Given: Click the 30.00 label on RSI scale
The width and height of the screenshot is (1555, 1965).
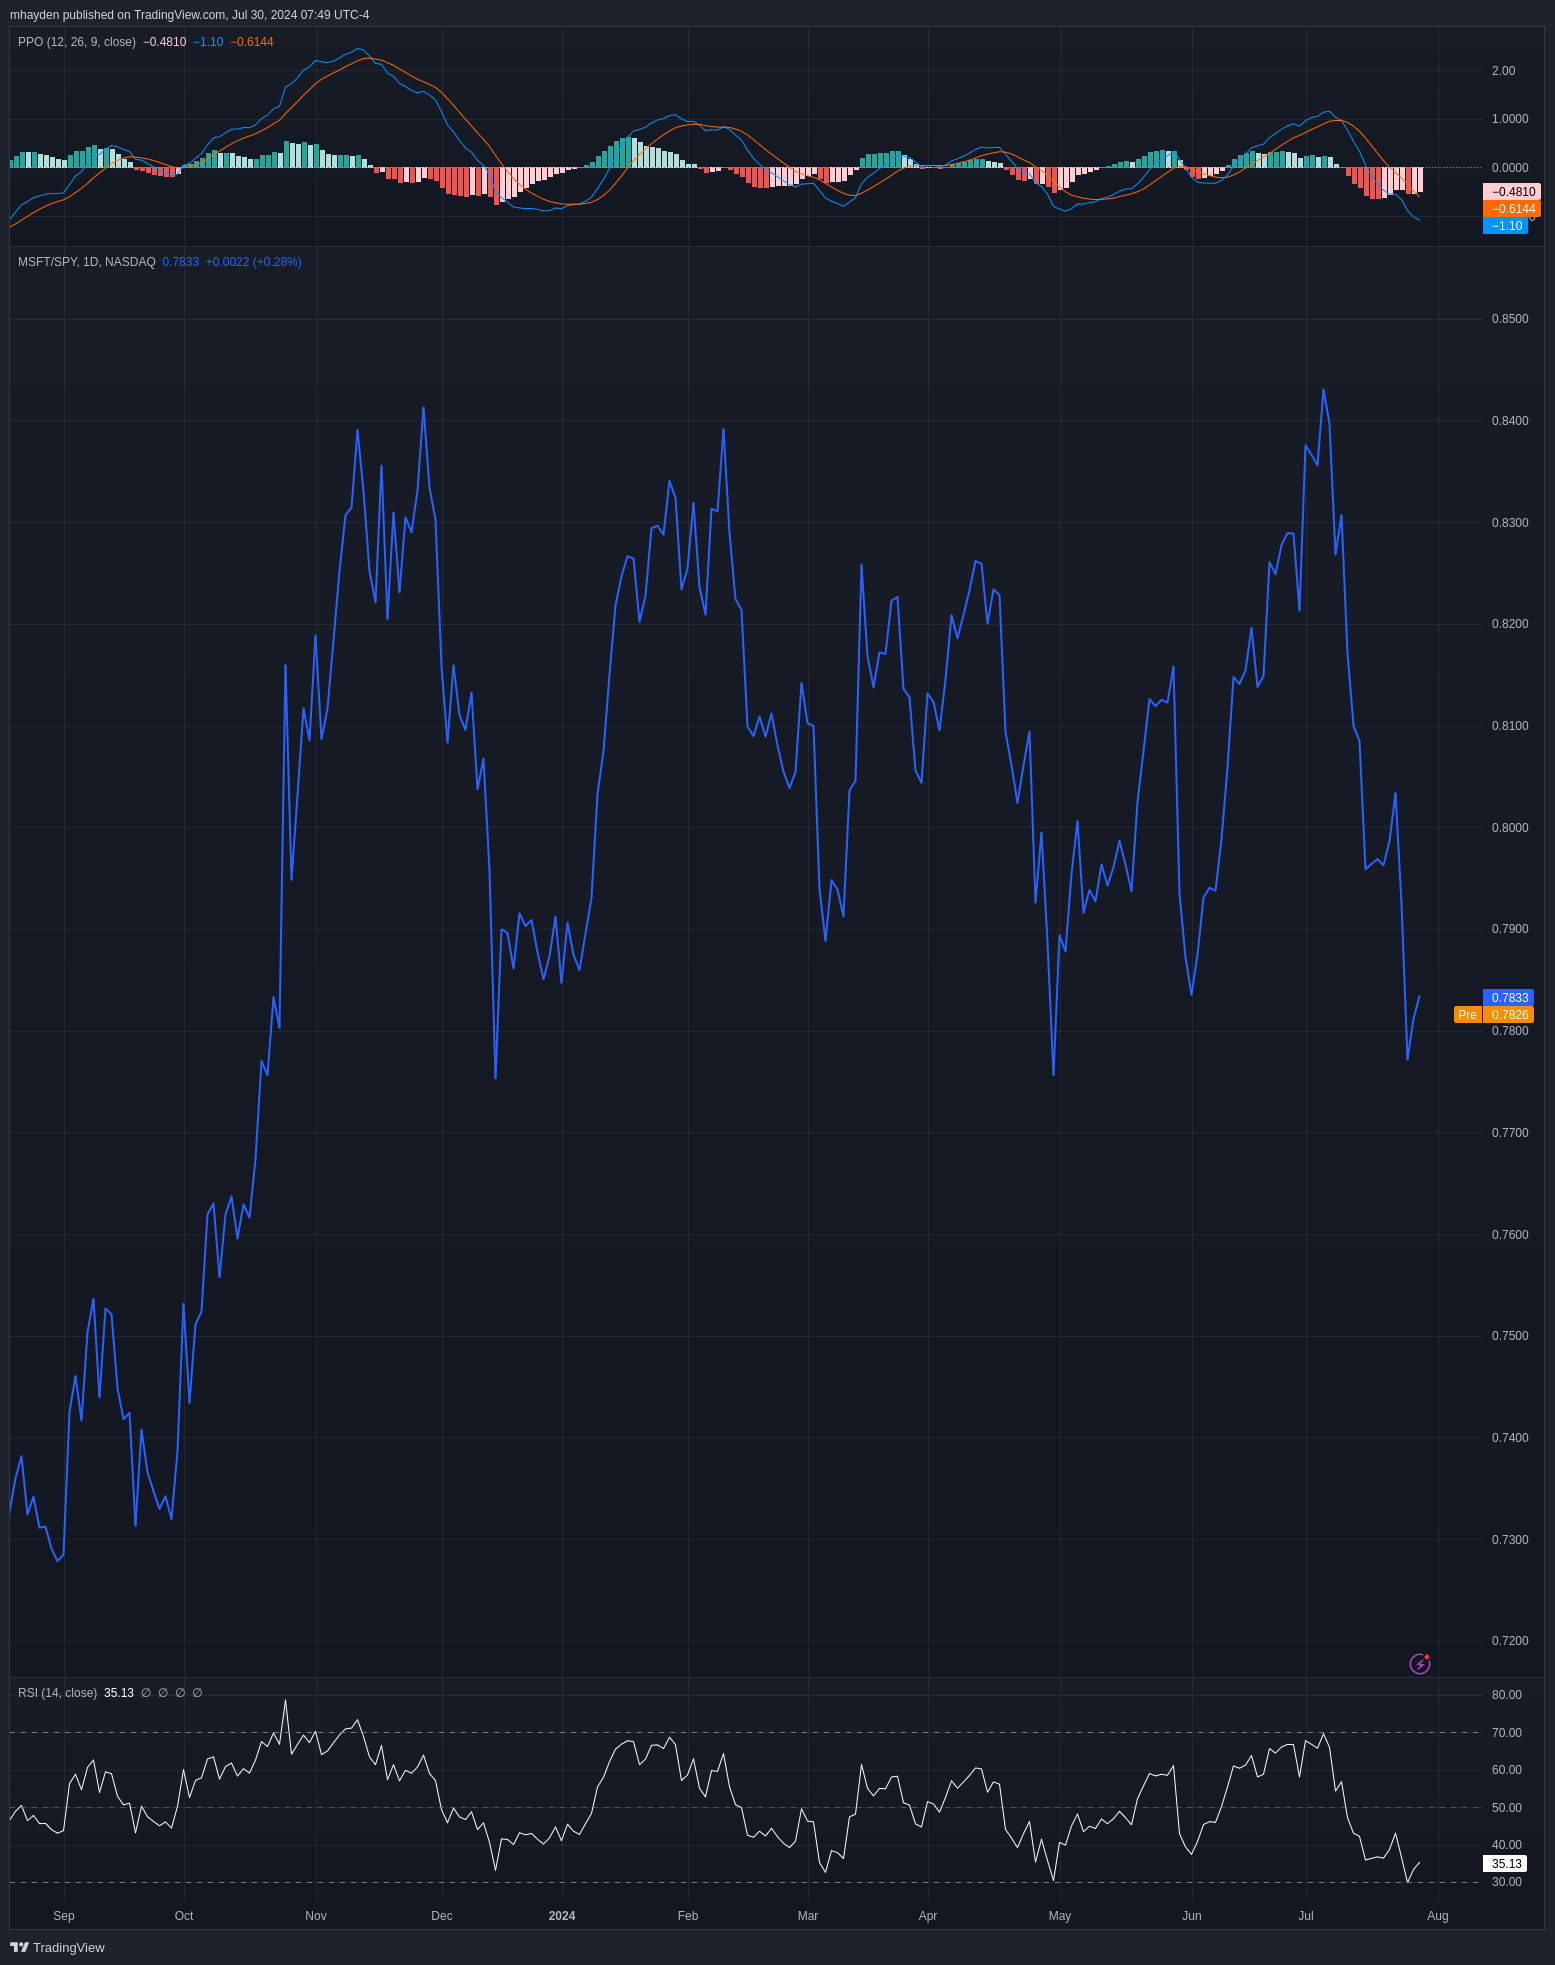Looking at the screenshot, I should pos(1506,1882).
